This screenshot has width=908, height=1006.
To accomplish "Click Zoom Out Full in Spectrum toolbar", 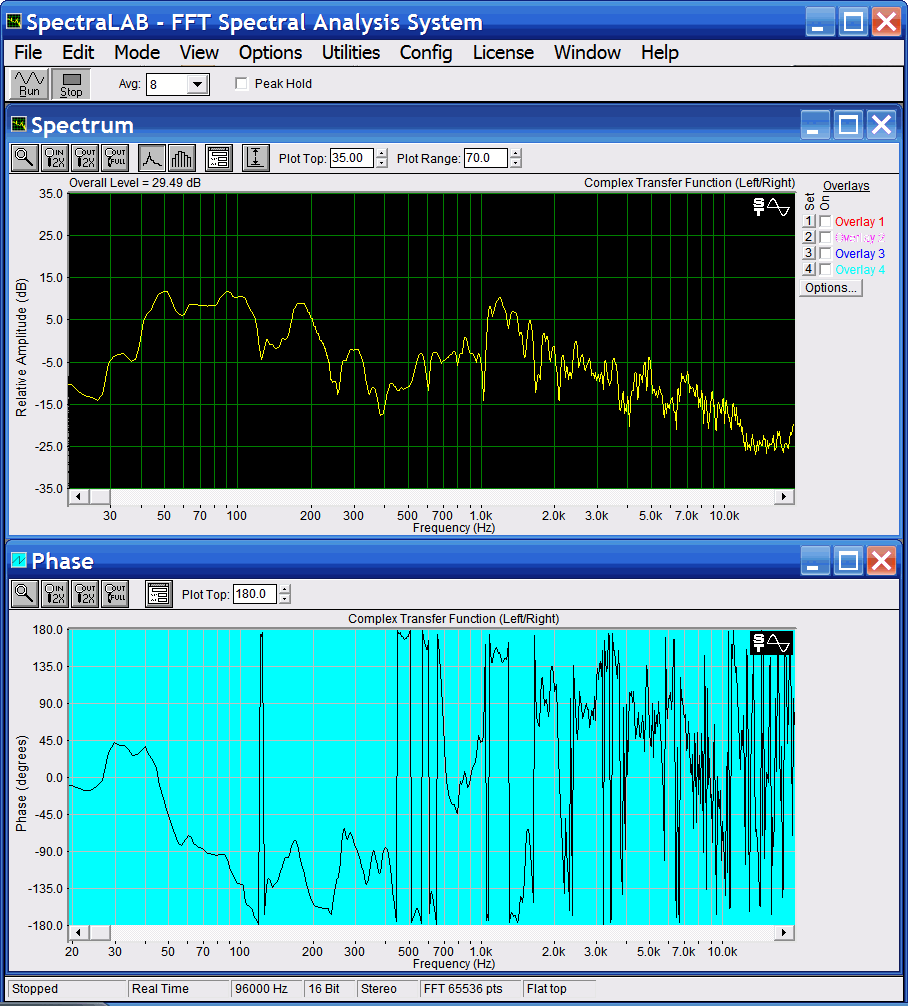I will tap(115, 157).
